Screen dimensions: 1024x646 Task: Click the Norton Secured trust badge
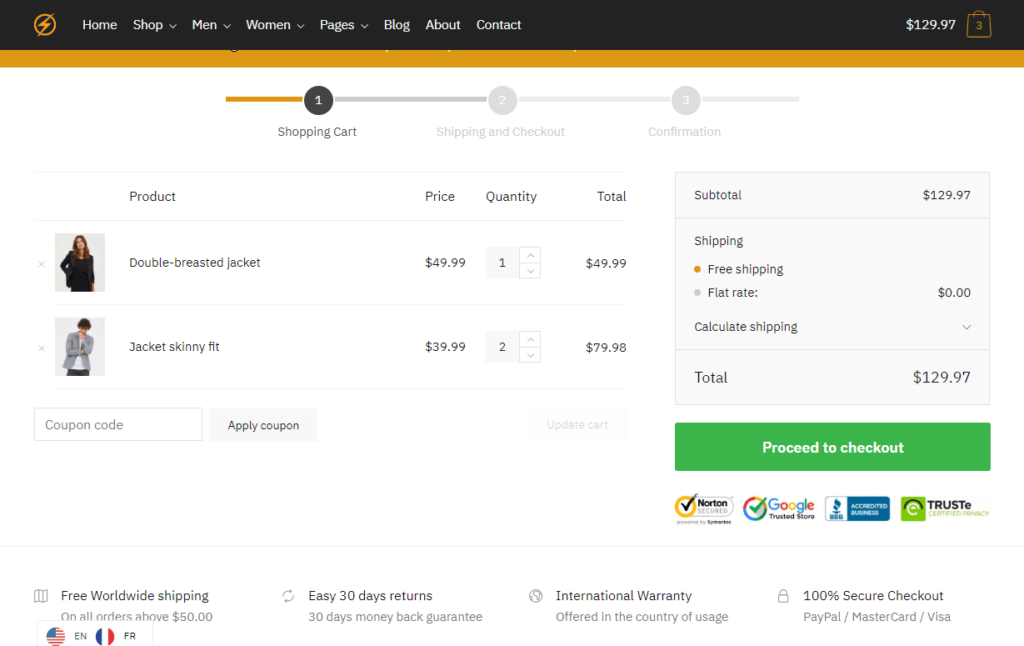pos(704,508)
